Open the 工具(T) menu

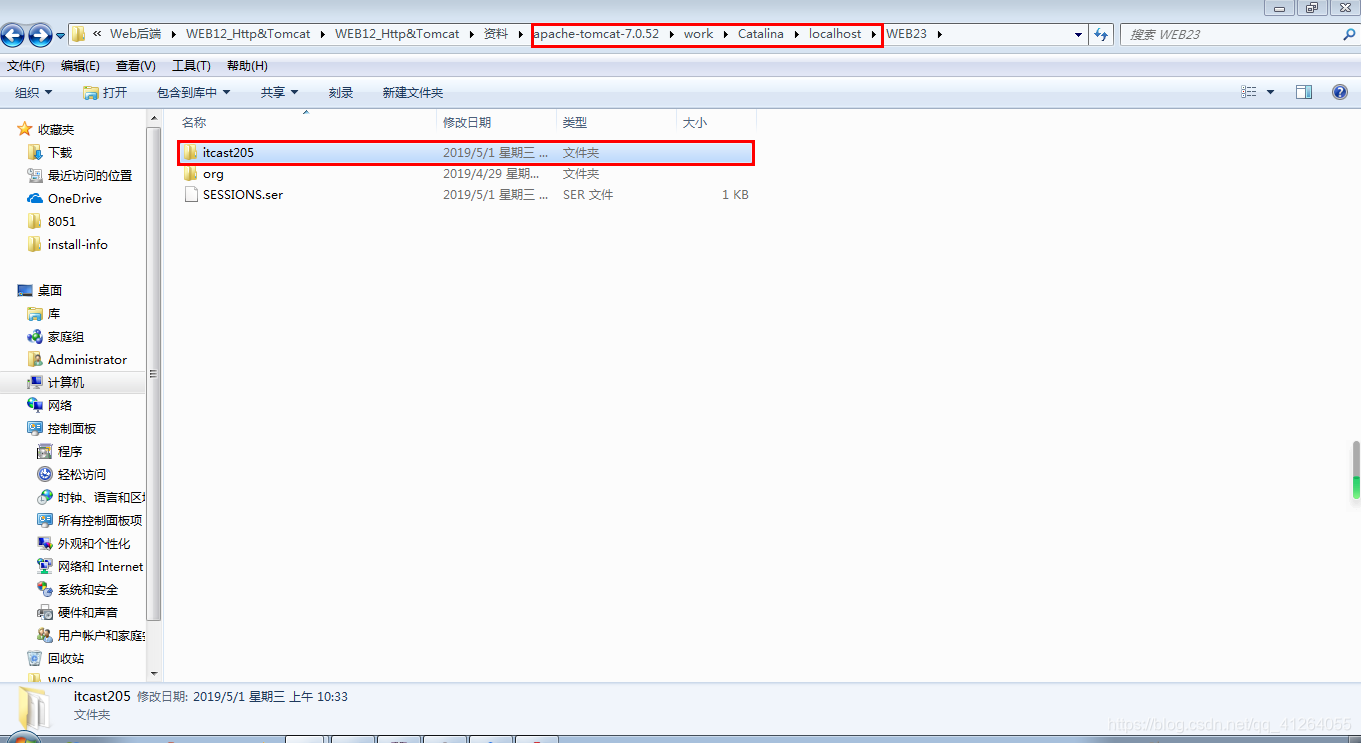[191, 66]
